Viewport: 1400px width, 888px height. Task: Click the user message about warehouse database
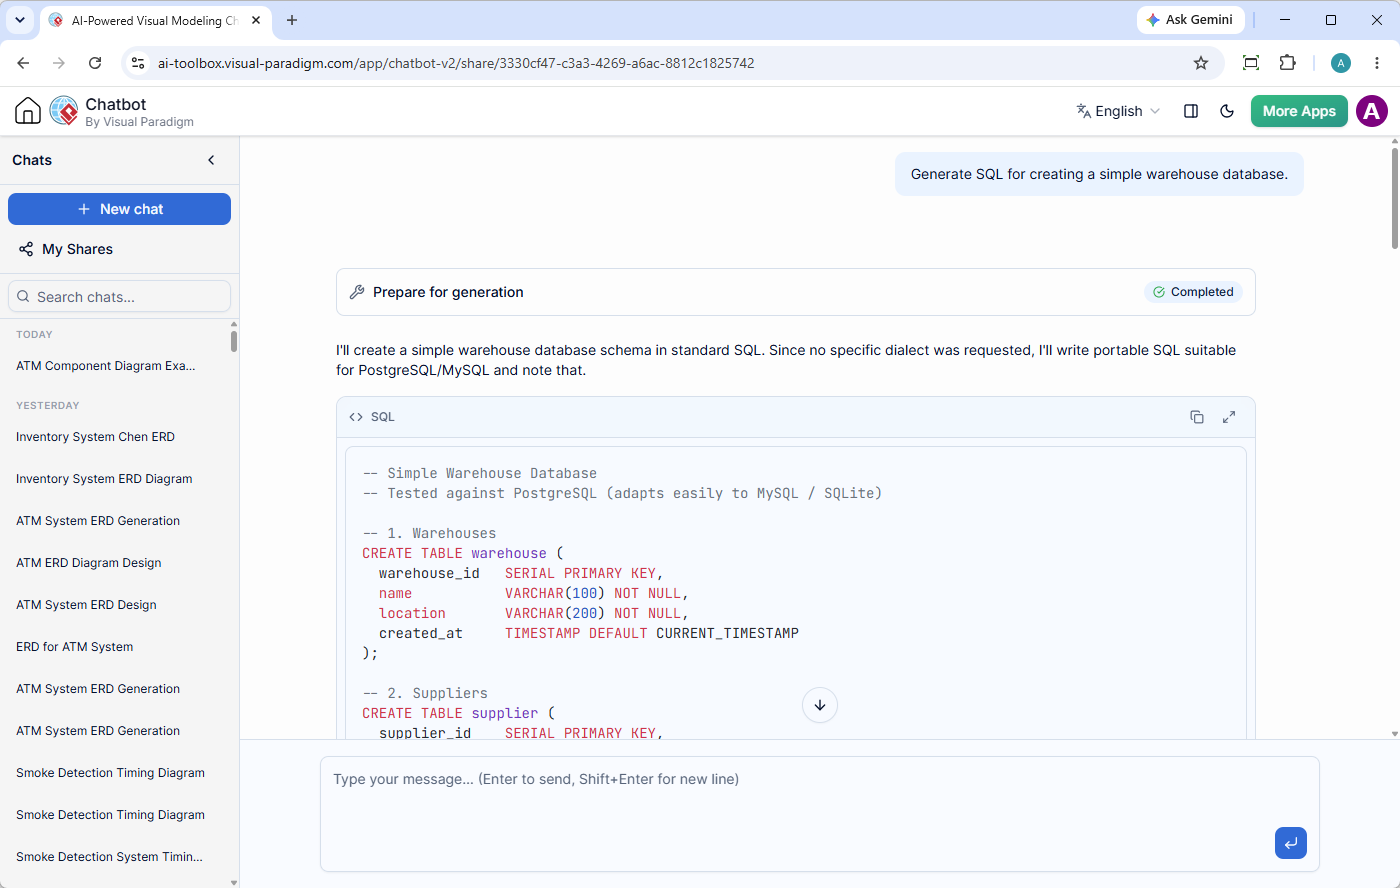point(1099,174)
